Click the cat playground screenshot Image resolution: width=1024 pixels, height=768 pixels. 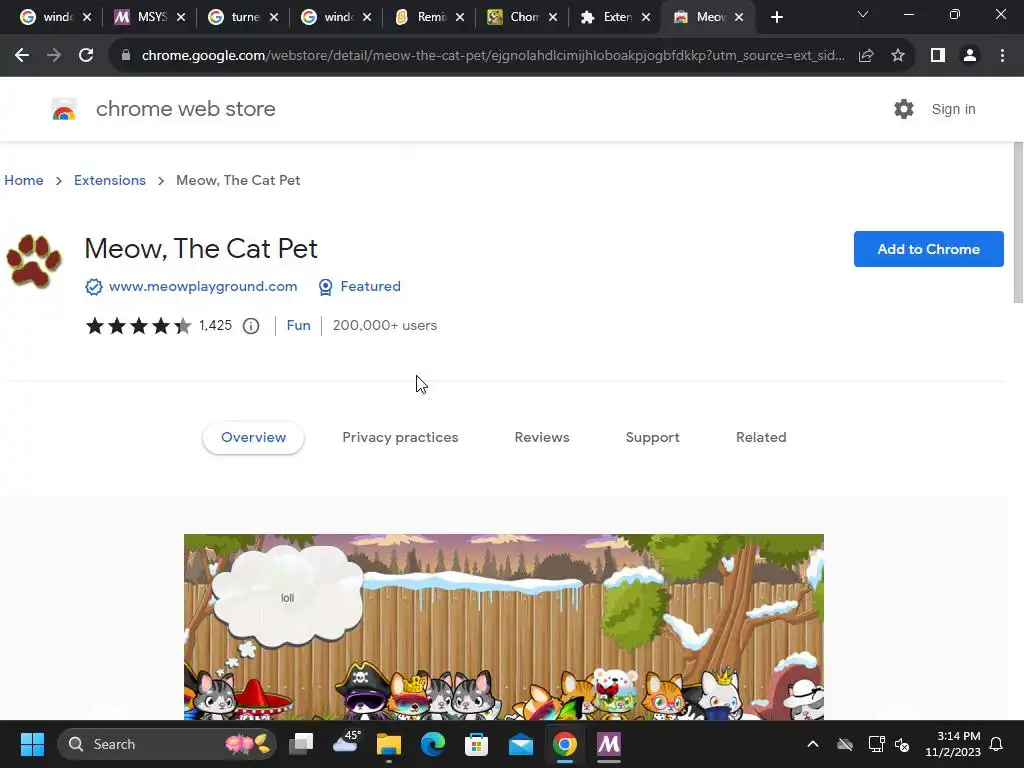click(x=504, y=627)
